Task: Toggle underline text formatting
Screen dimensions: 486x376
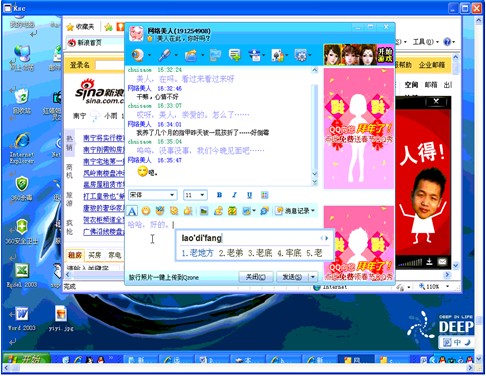Action: (249, 195)
